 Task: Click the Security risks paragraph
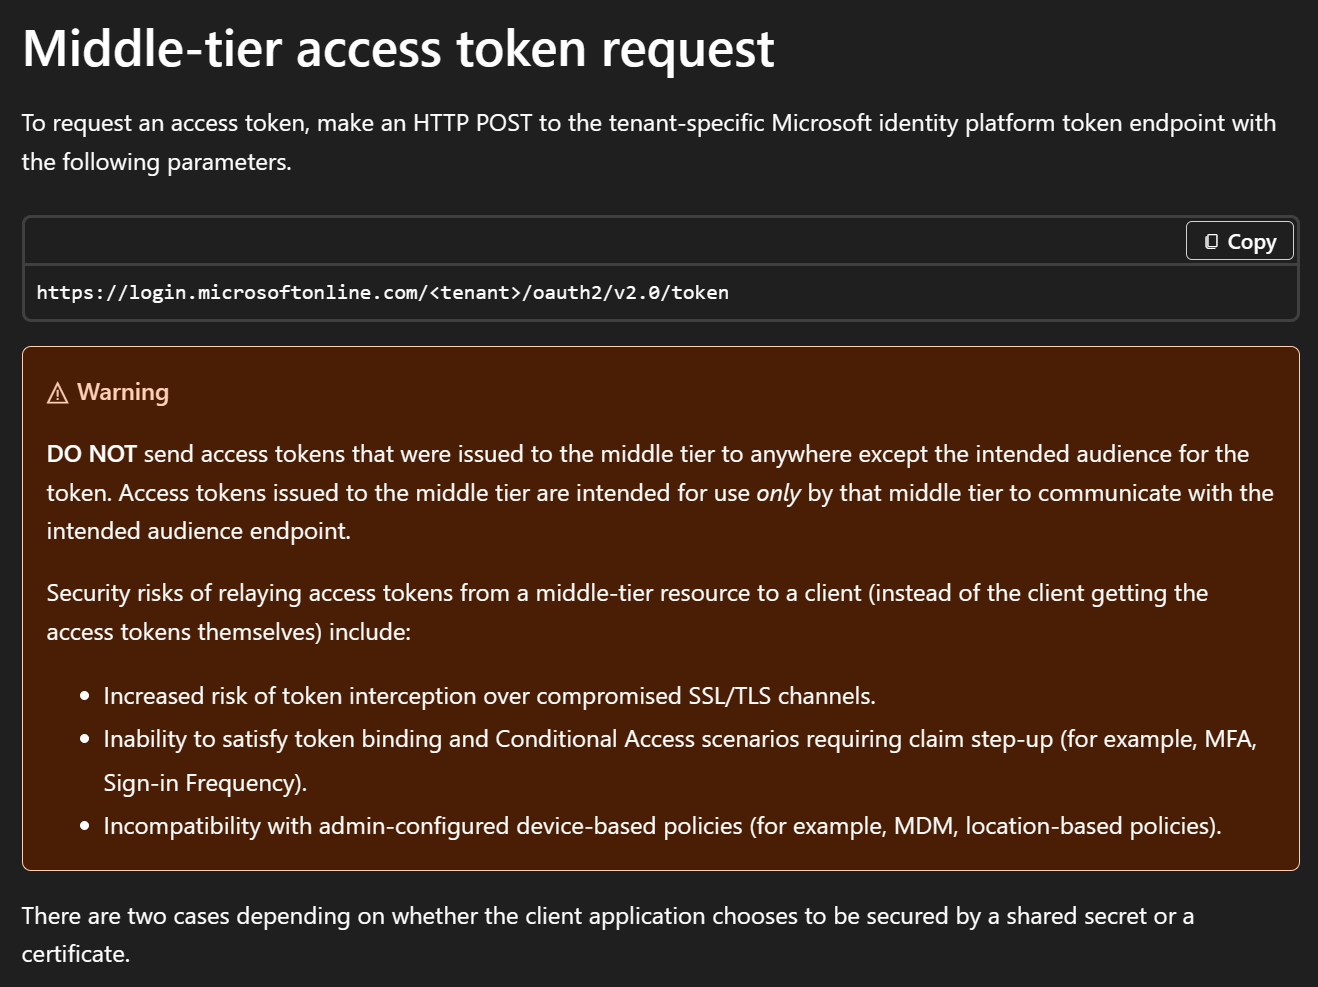tap(626, 612)
